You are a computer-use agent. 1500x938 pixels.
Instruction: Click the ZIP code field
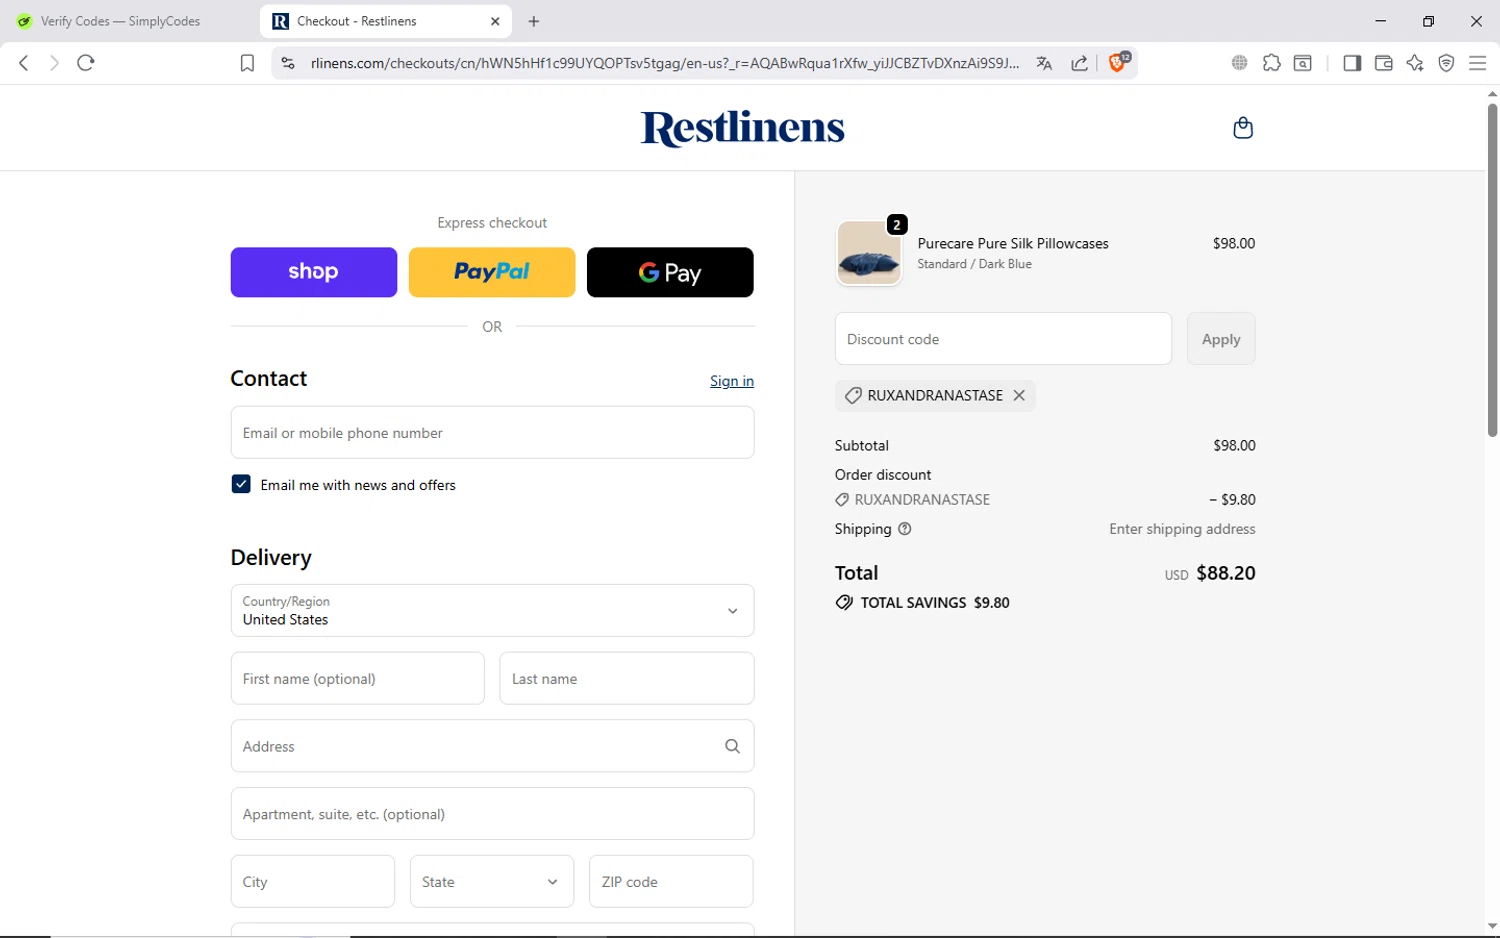671,881
